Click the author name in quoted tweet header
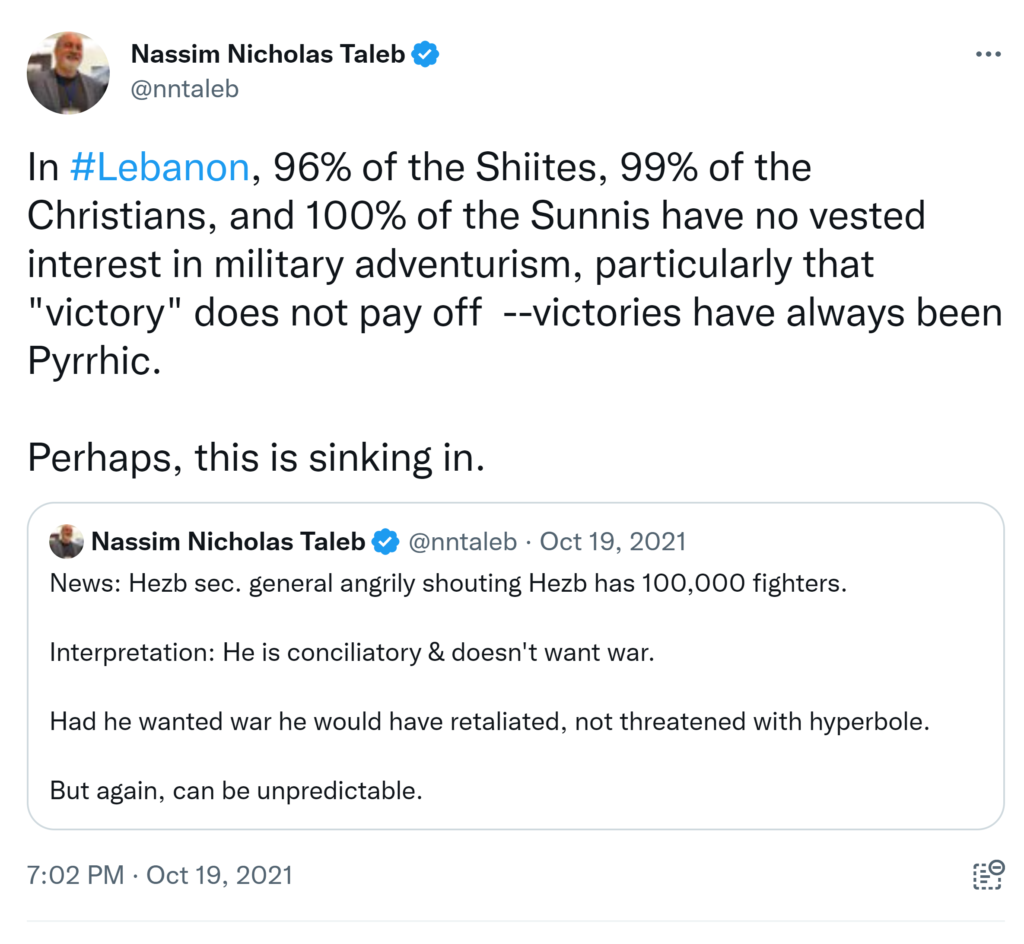 pyautogui.click(x=228, y=542)
